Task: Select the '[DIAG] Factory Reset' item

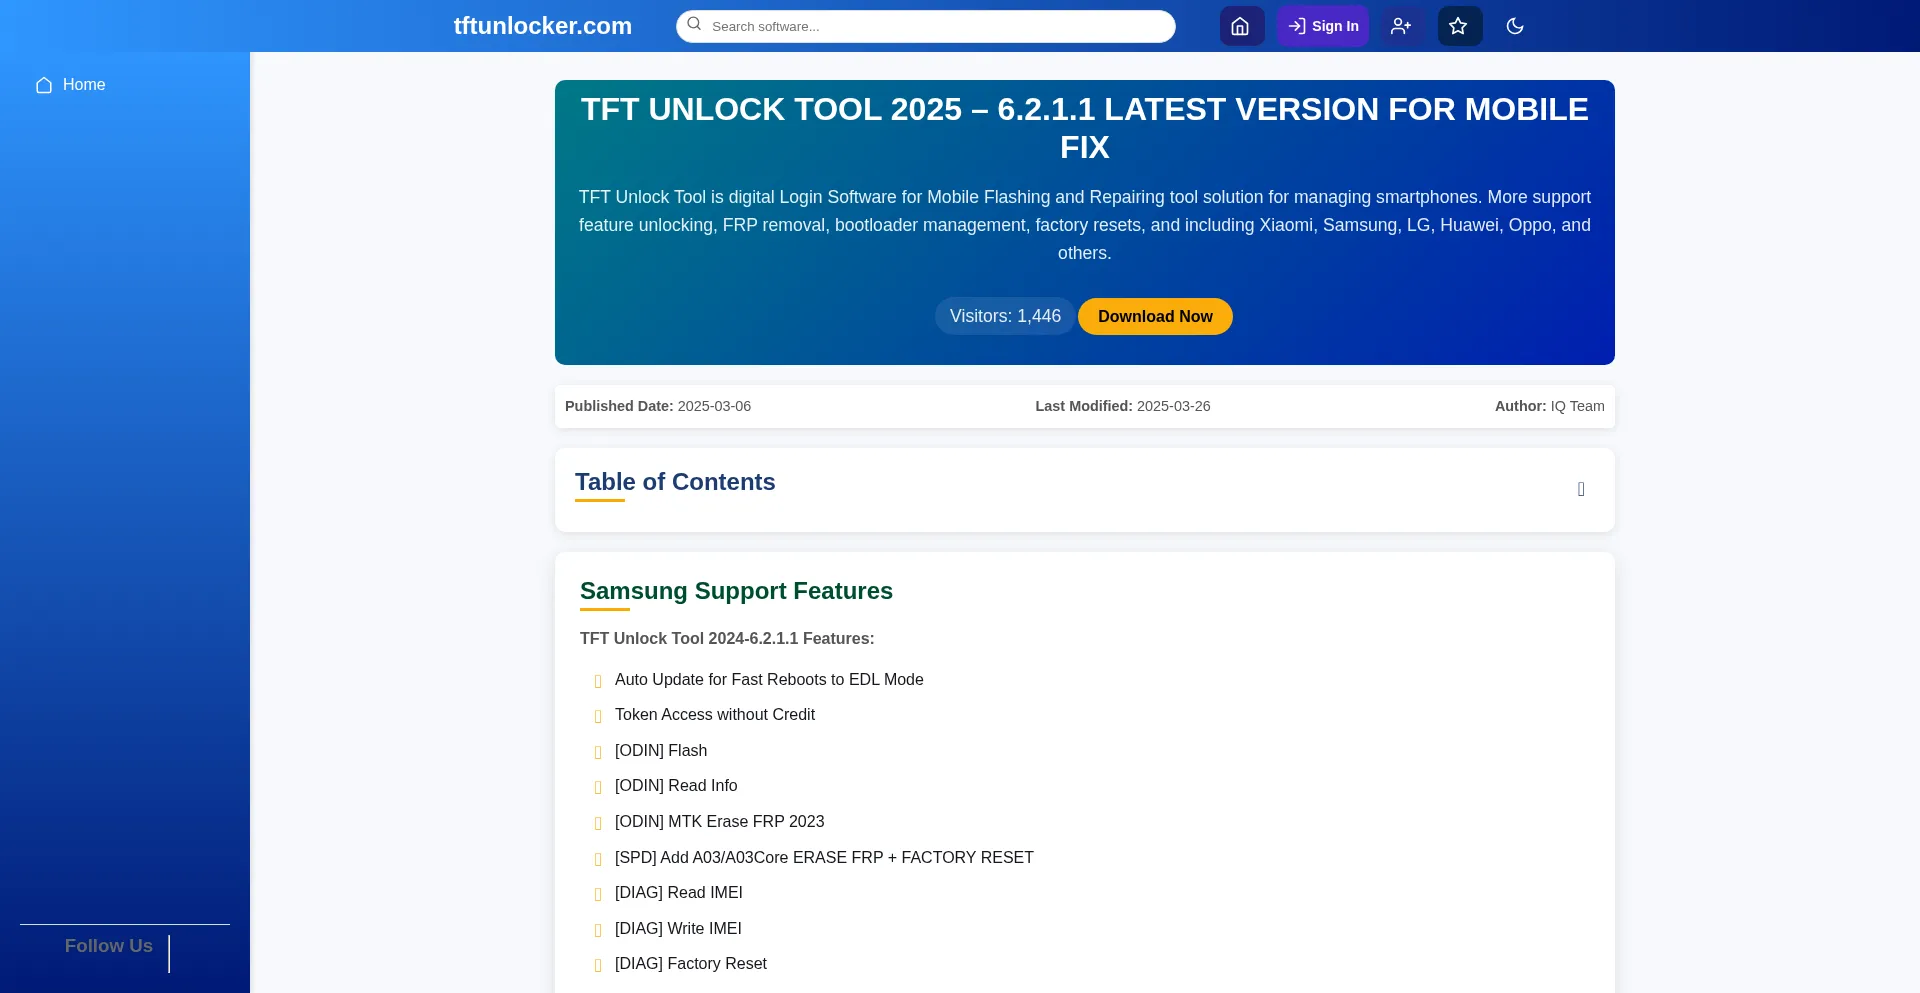Action: point(691,964)
